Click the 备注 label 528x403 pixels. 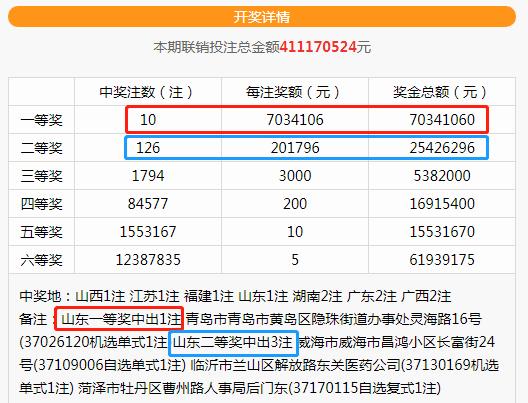(33, 319)
